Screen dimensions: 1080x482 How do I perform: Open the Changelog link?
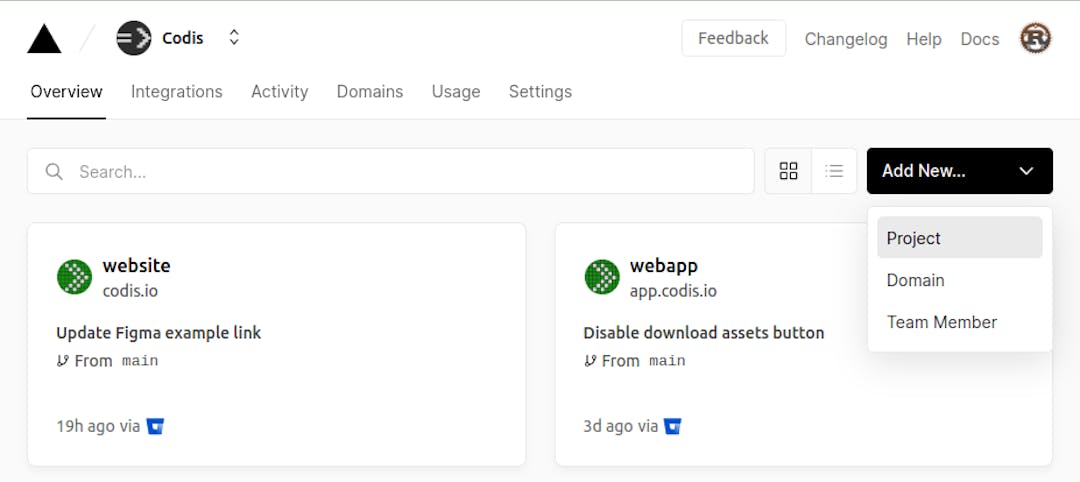(846, 39)
